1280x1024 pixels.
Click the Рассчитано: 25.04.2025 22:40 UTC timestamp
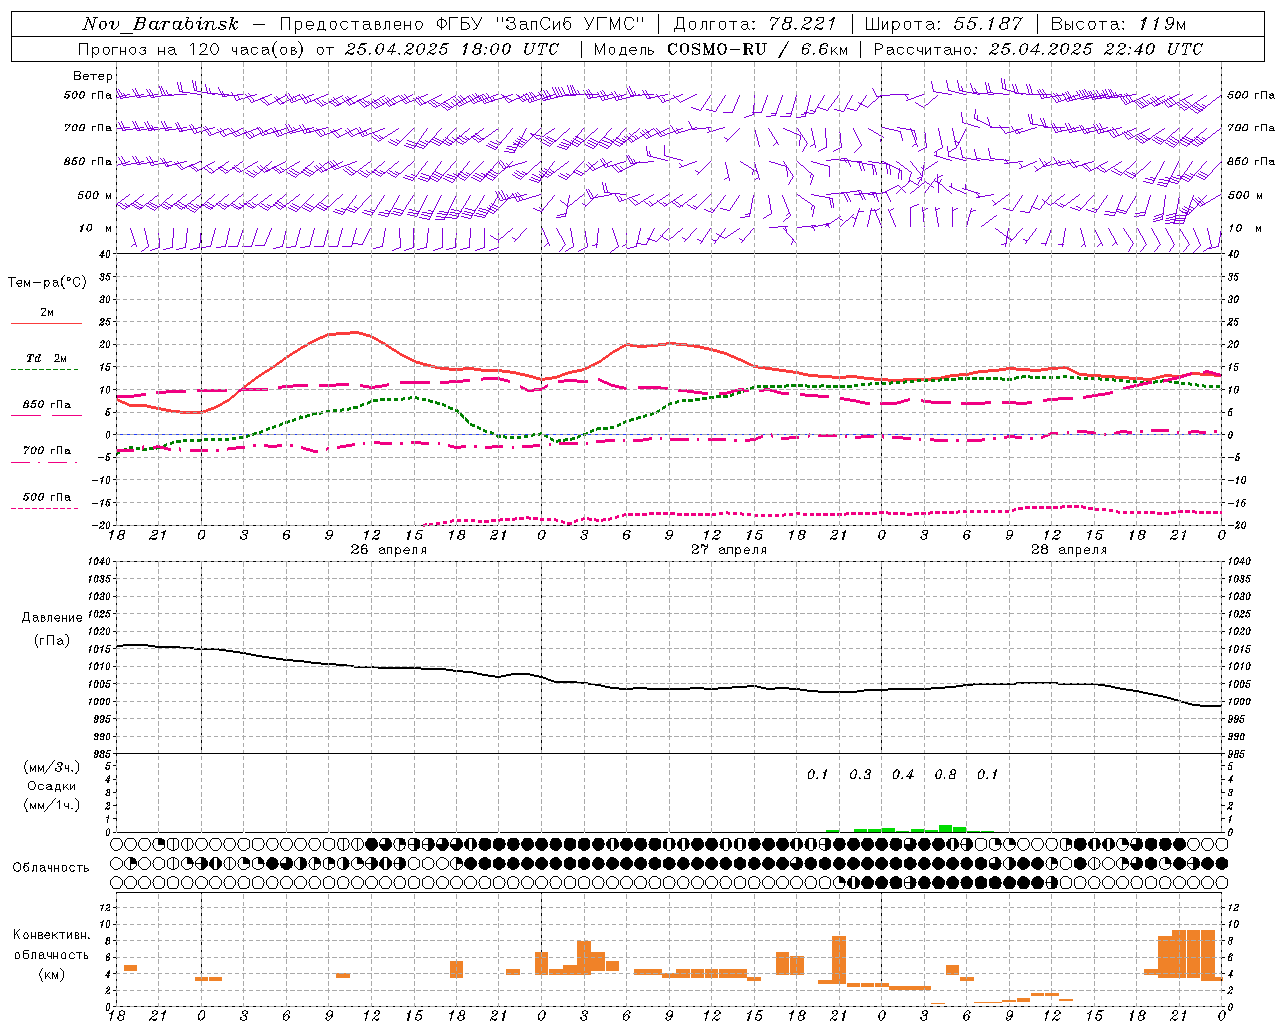click(1038, 49)
